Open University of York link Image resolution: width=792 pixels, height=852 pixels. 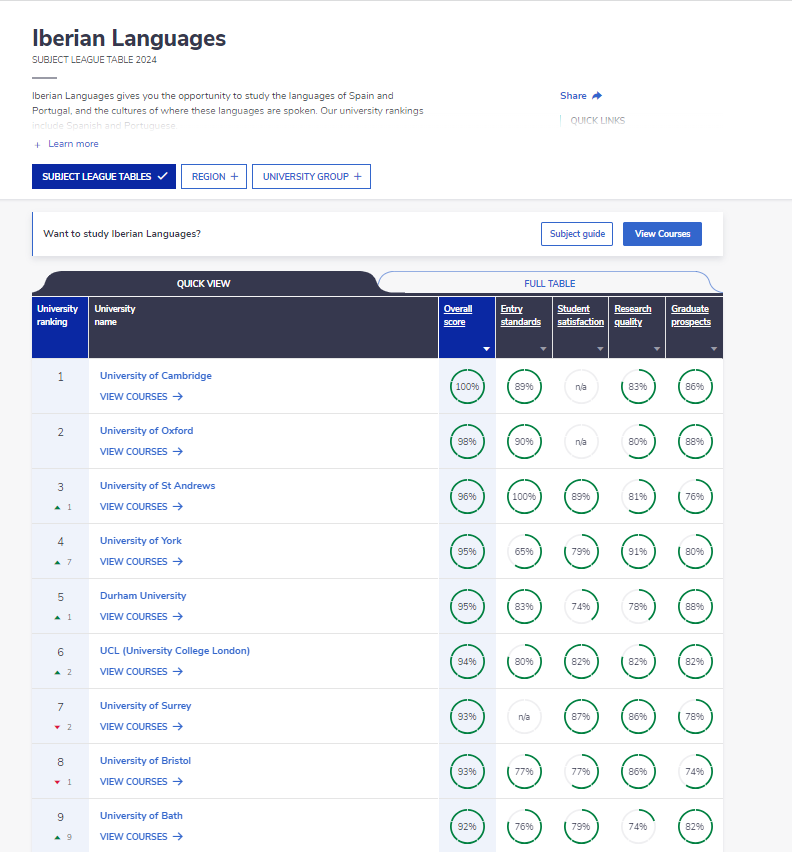pos(141,541)
